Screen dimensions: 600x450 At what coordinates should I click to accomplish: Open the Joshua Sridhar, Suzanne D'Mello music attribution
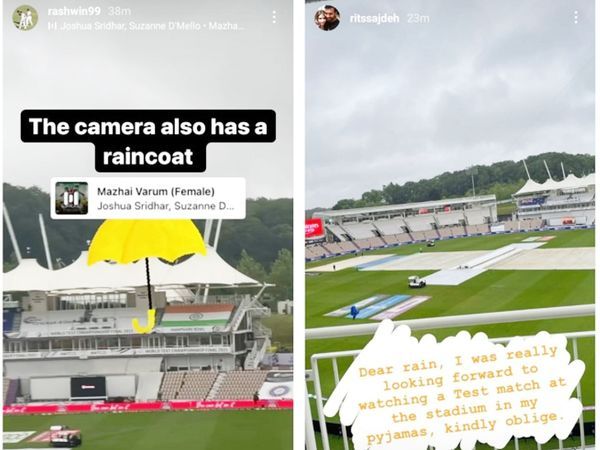[151, 26]
